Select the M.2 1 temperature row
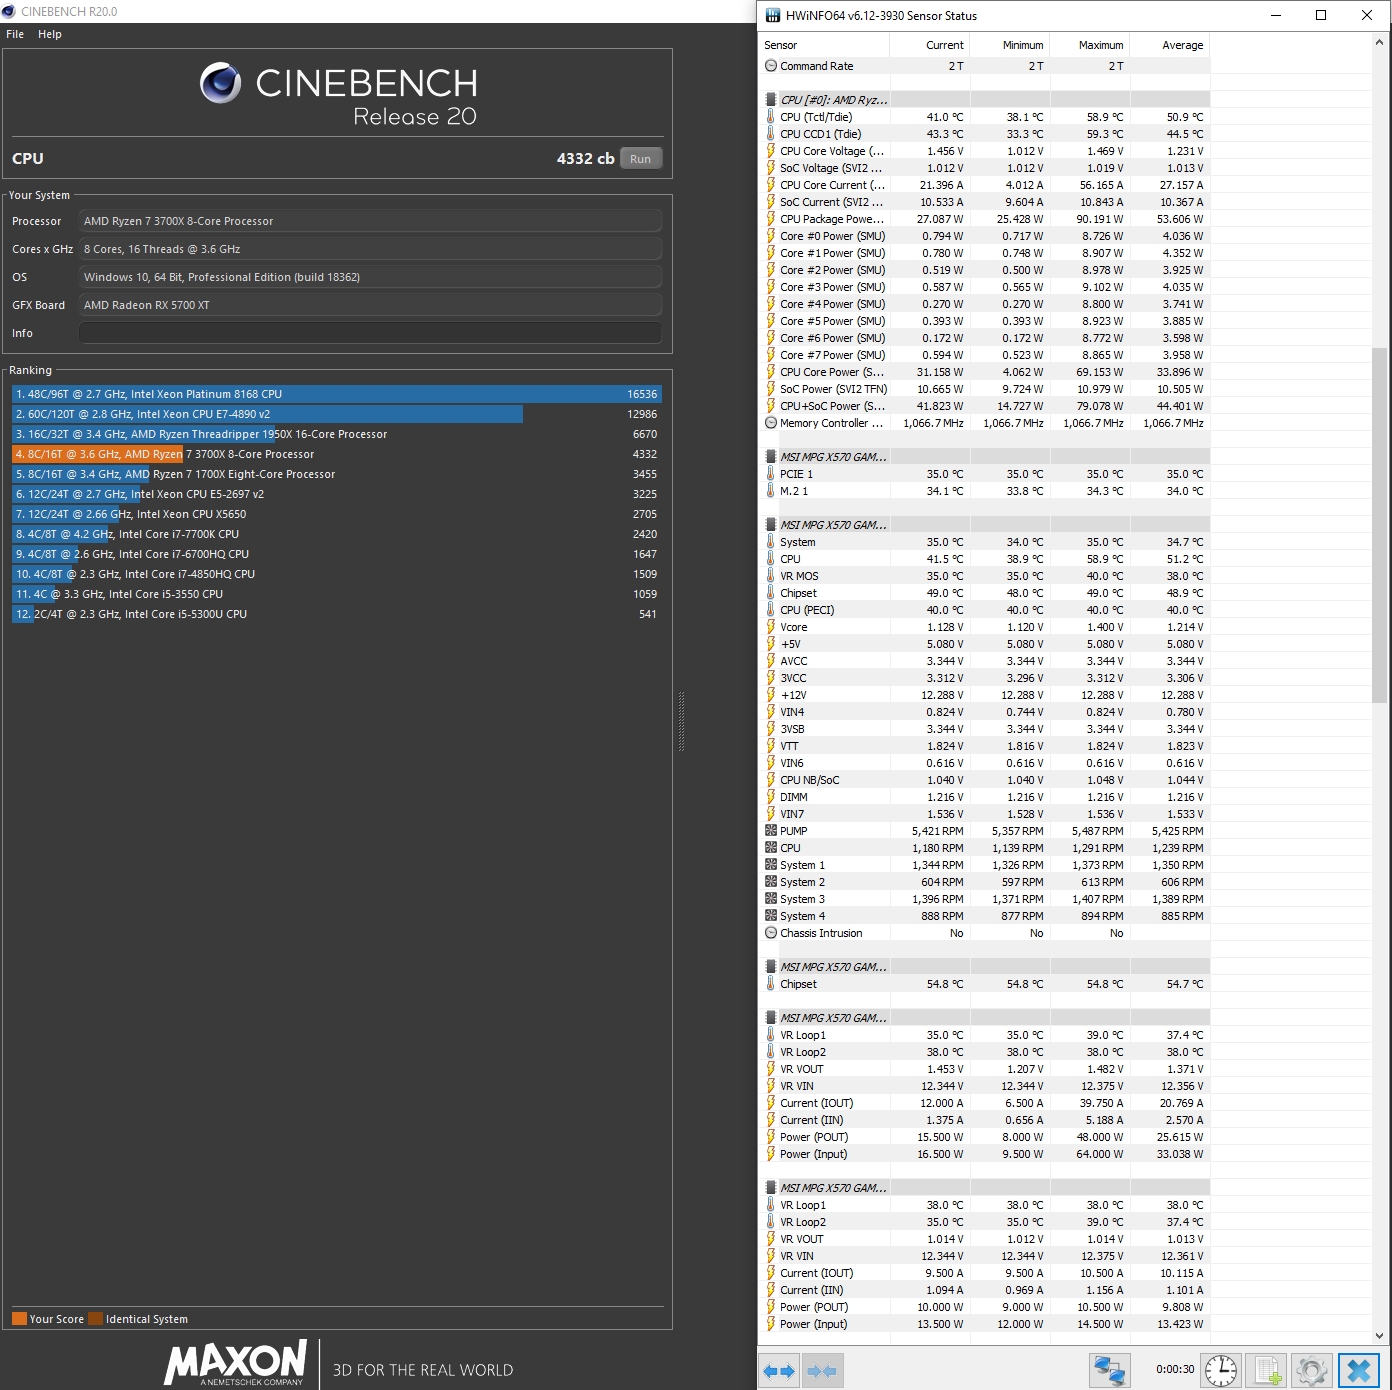This screenshot has width=1392, height=1390. (x=985, y=491)
